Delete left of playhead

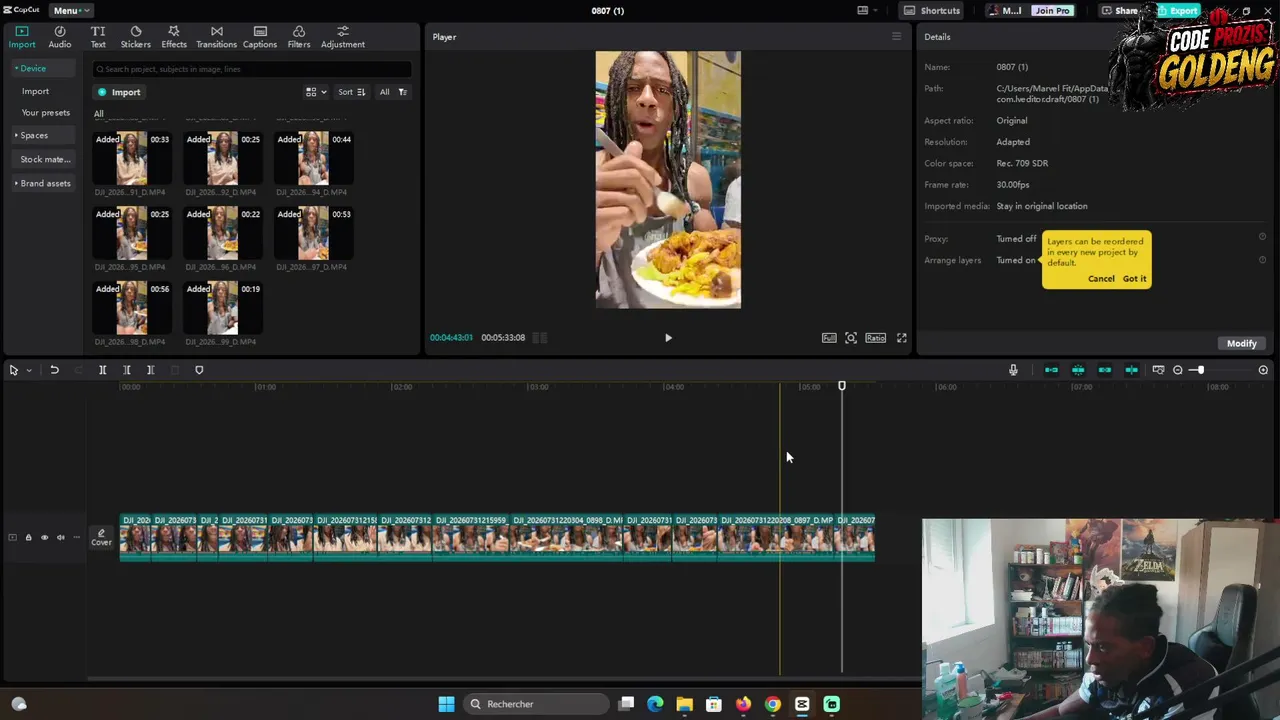127,370
